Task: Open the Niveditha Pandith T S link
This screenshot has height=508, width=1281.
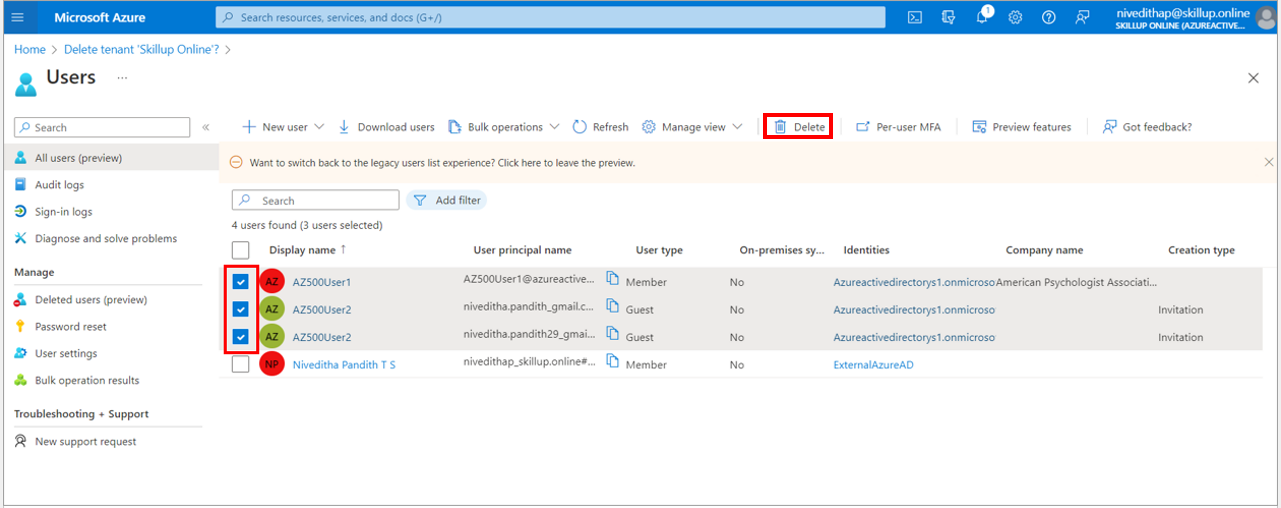Action: (344, 365)
